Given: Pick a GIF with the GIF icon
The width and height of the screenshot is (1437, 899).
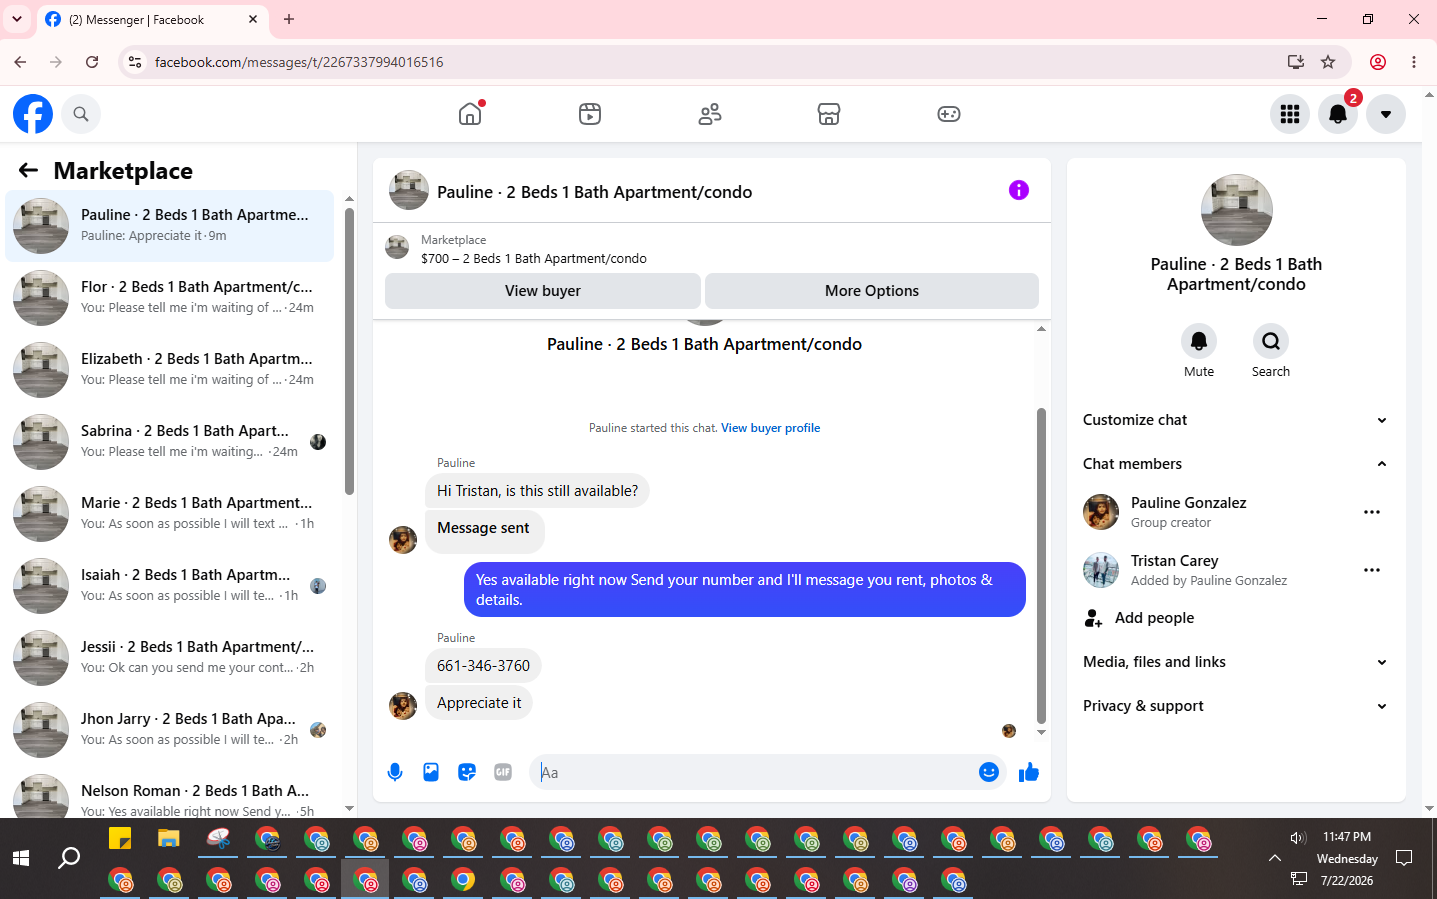Looking at the screenshot, I should click(503, 772).
